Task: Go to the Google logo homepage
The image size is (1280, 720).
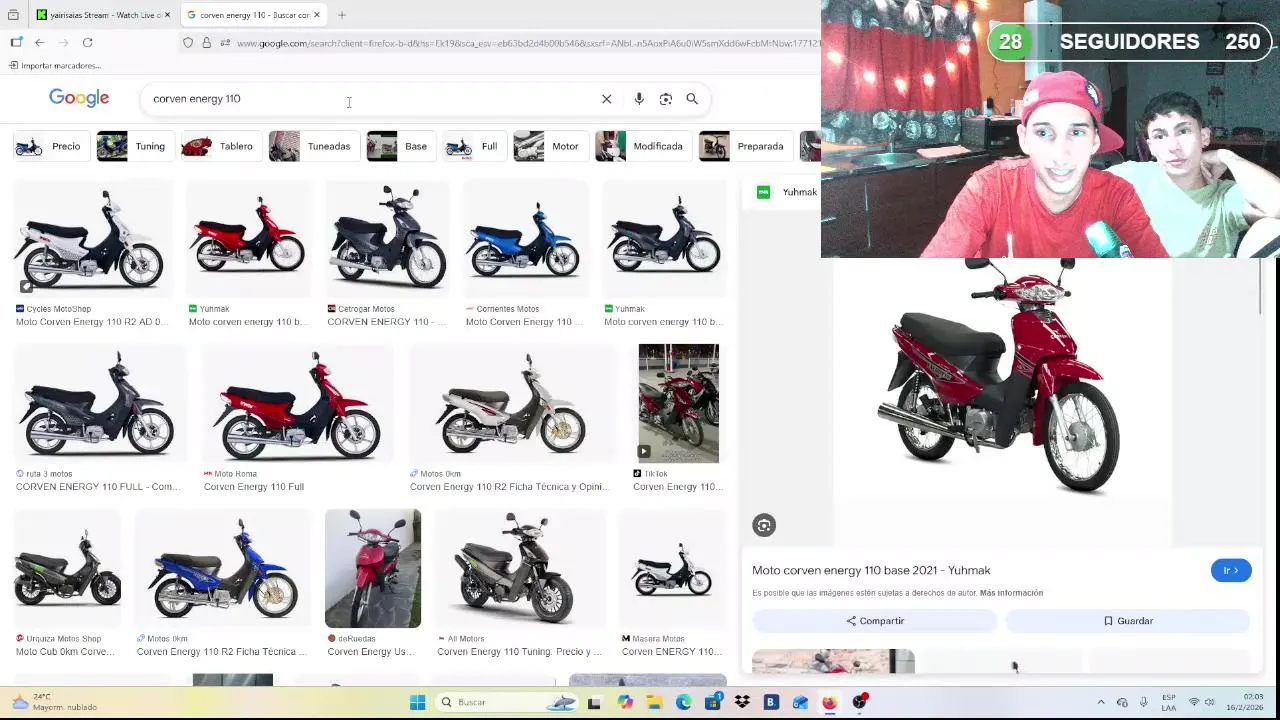Action: (79, 98)
